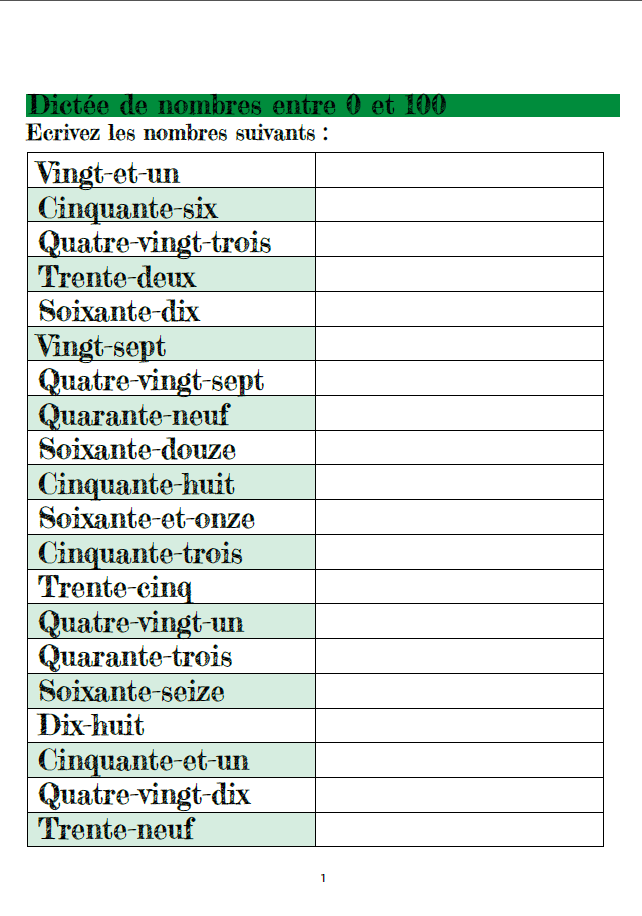Click the page number at the bottom
This screenshot has width=642, height=916.
[323, 878]
